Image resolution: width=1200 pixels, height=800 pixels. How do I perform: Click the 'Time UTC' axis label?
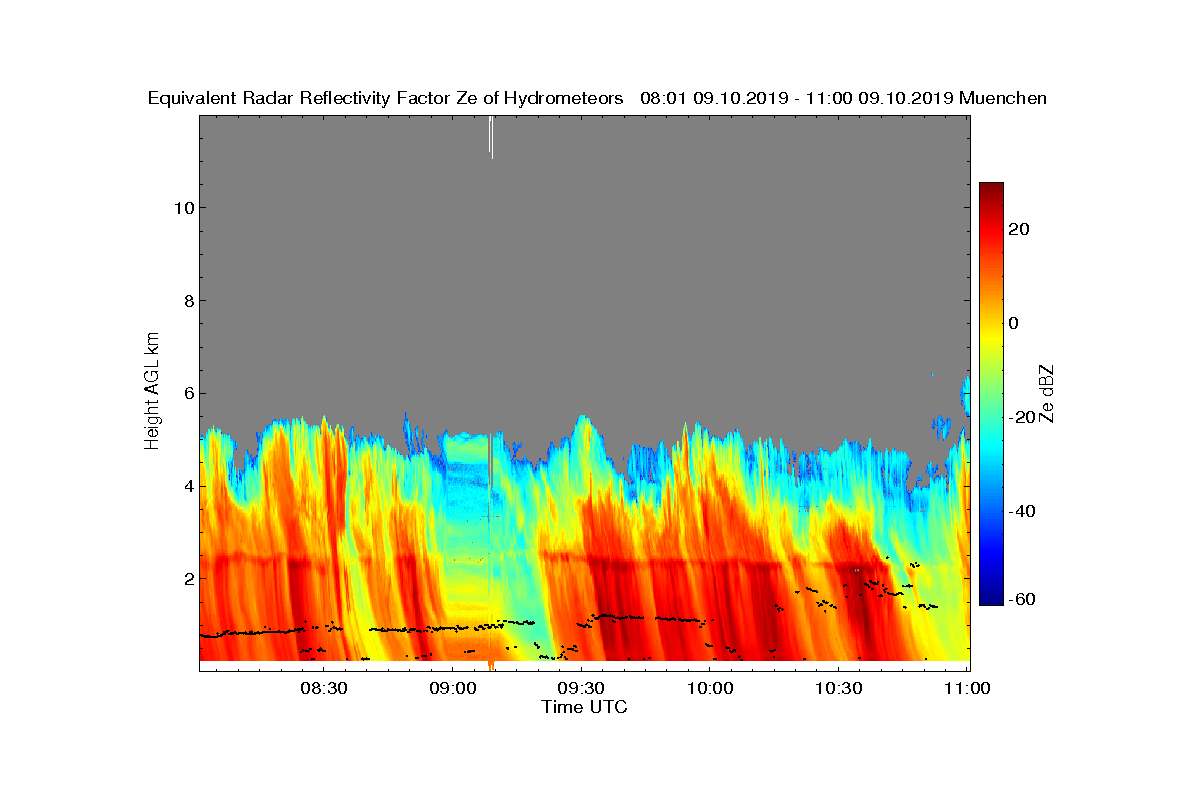[585, 707]
